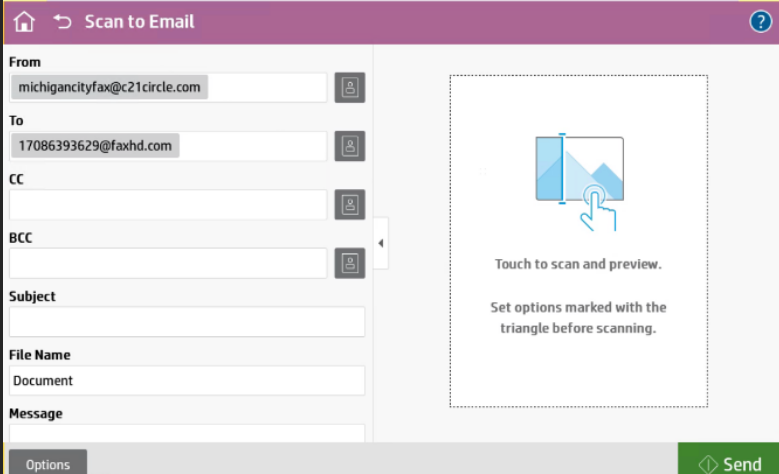Collapse the preview panel with triangle arrow

tap(381, 244)
